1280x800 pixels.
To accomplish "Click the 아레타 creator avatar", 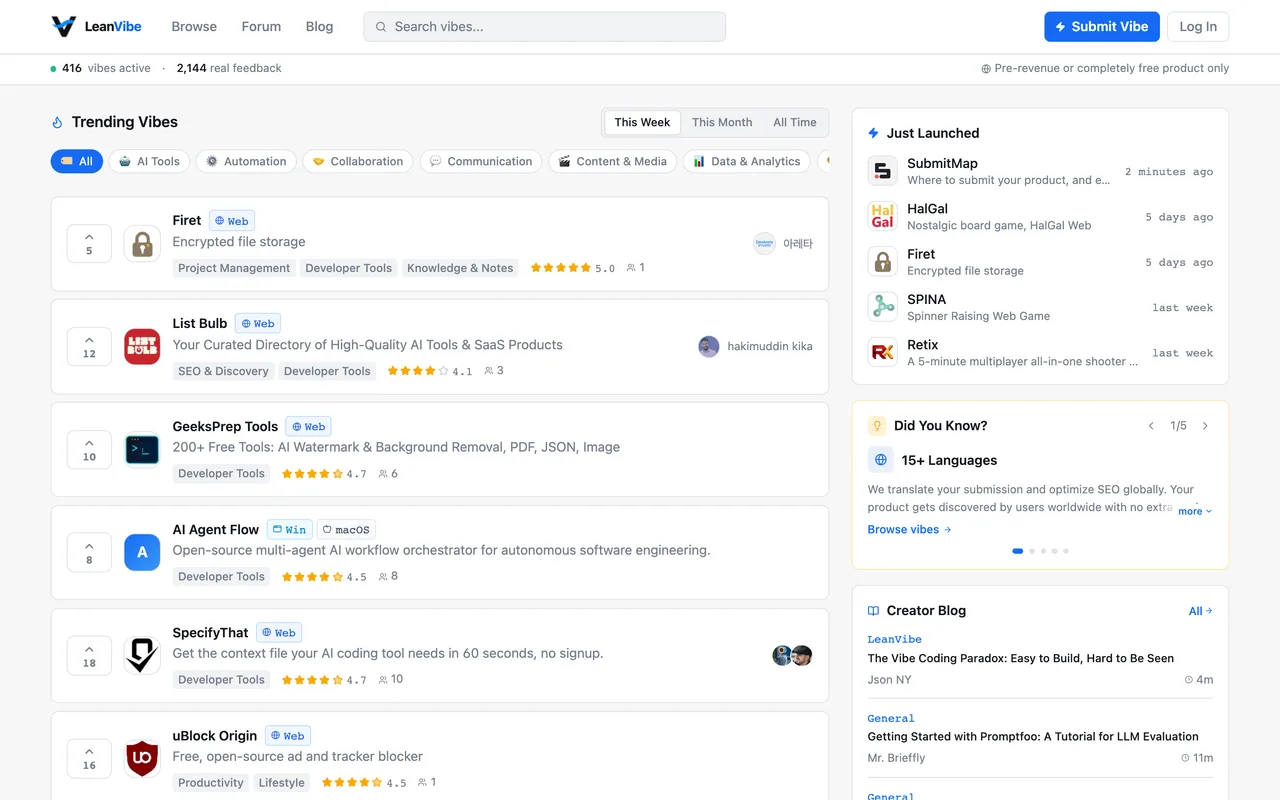I will coord(765,244).
